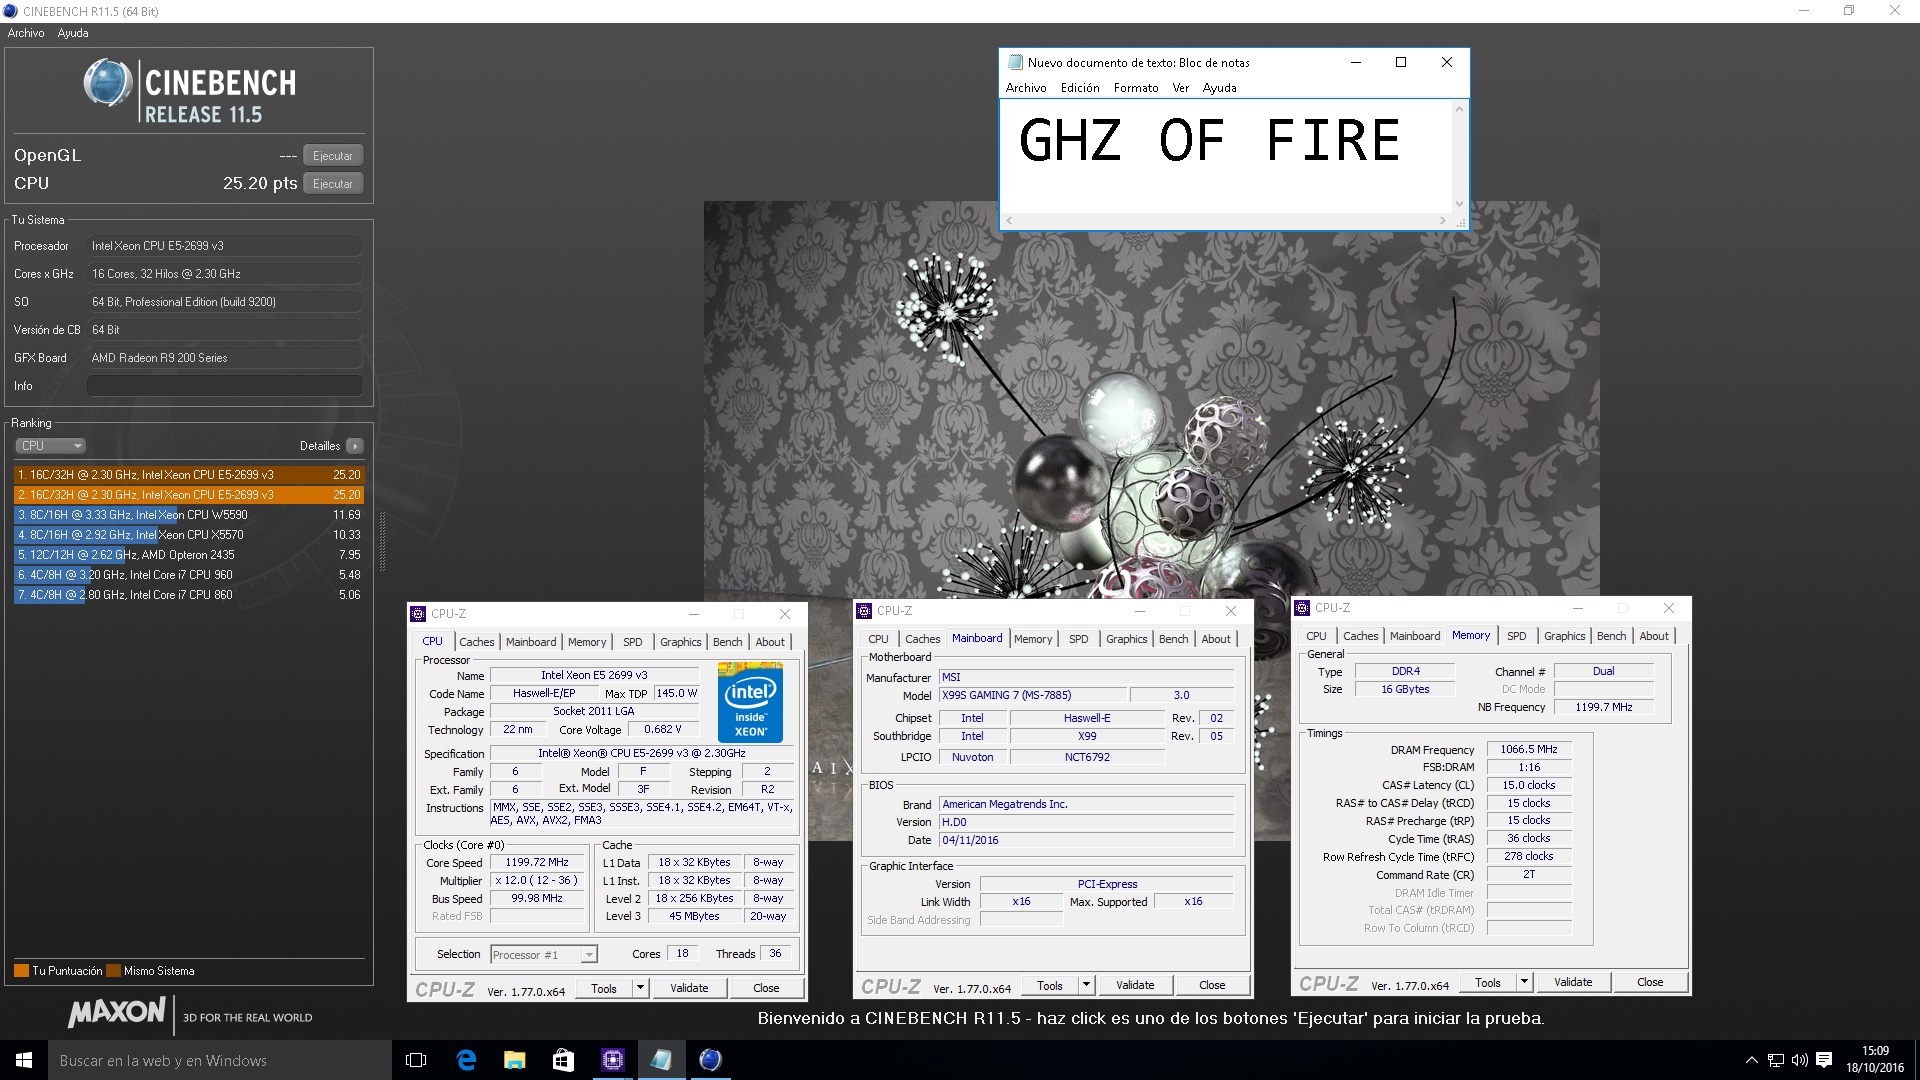This screenshot has width=1920, height=1080.
Task: Switch to CPU-Z via its taskbar icon
Action: [612, 1060]
